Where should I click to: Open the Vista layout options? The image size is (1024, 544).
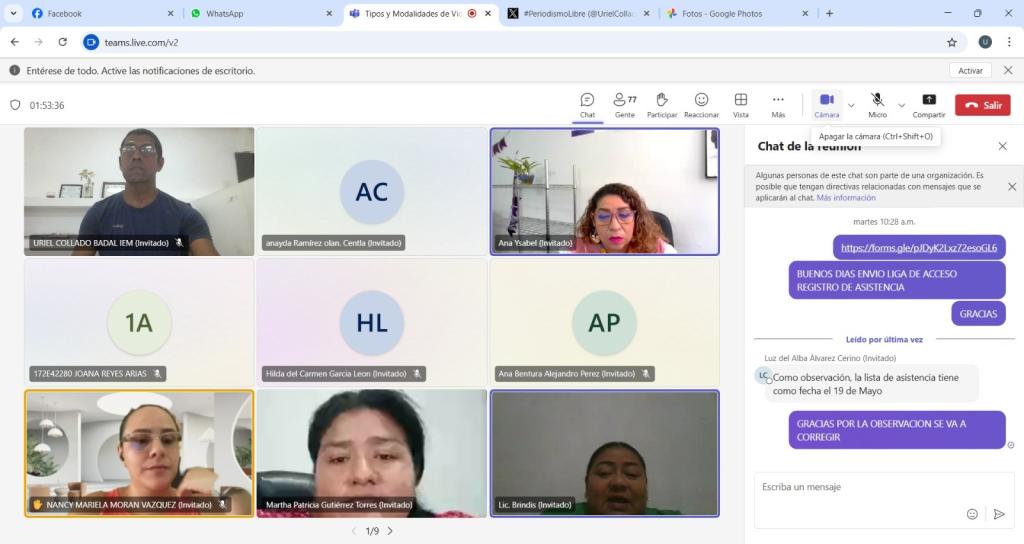(x=741, y=104)
